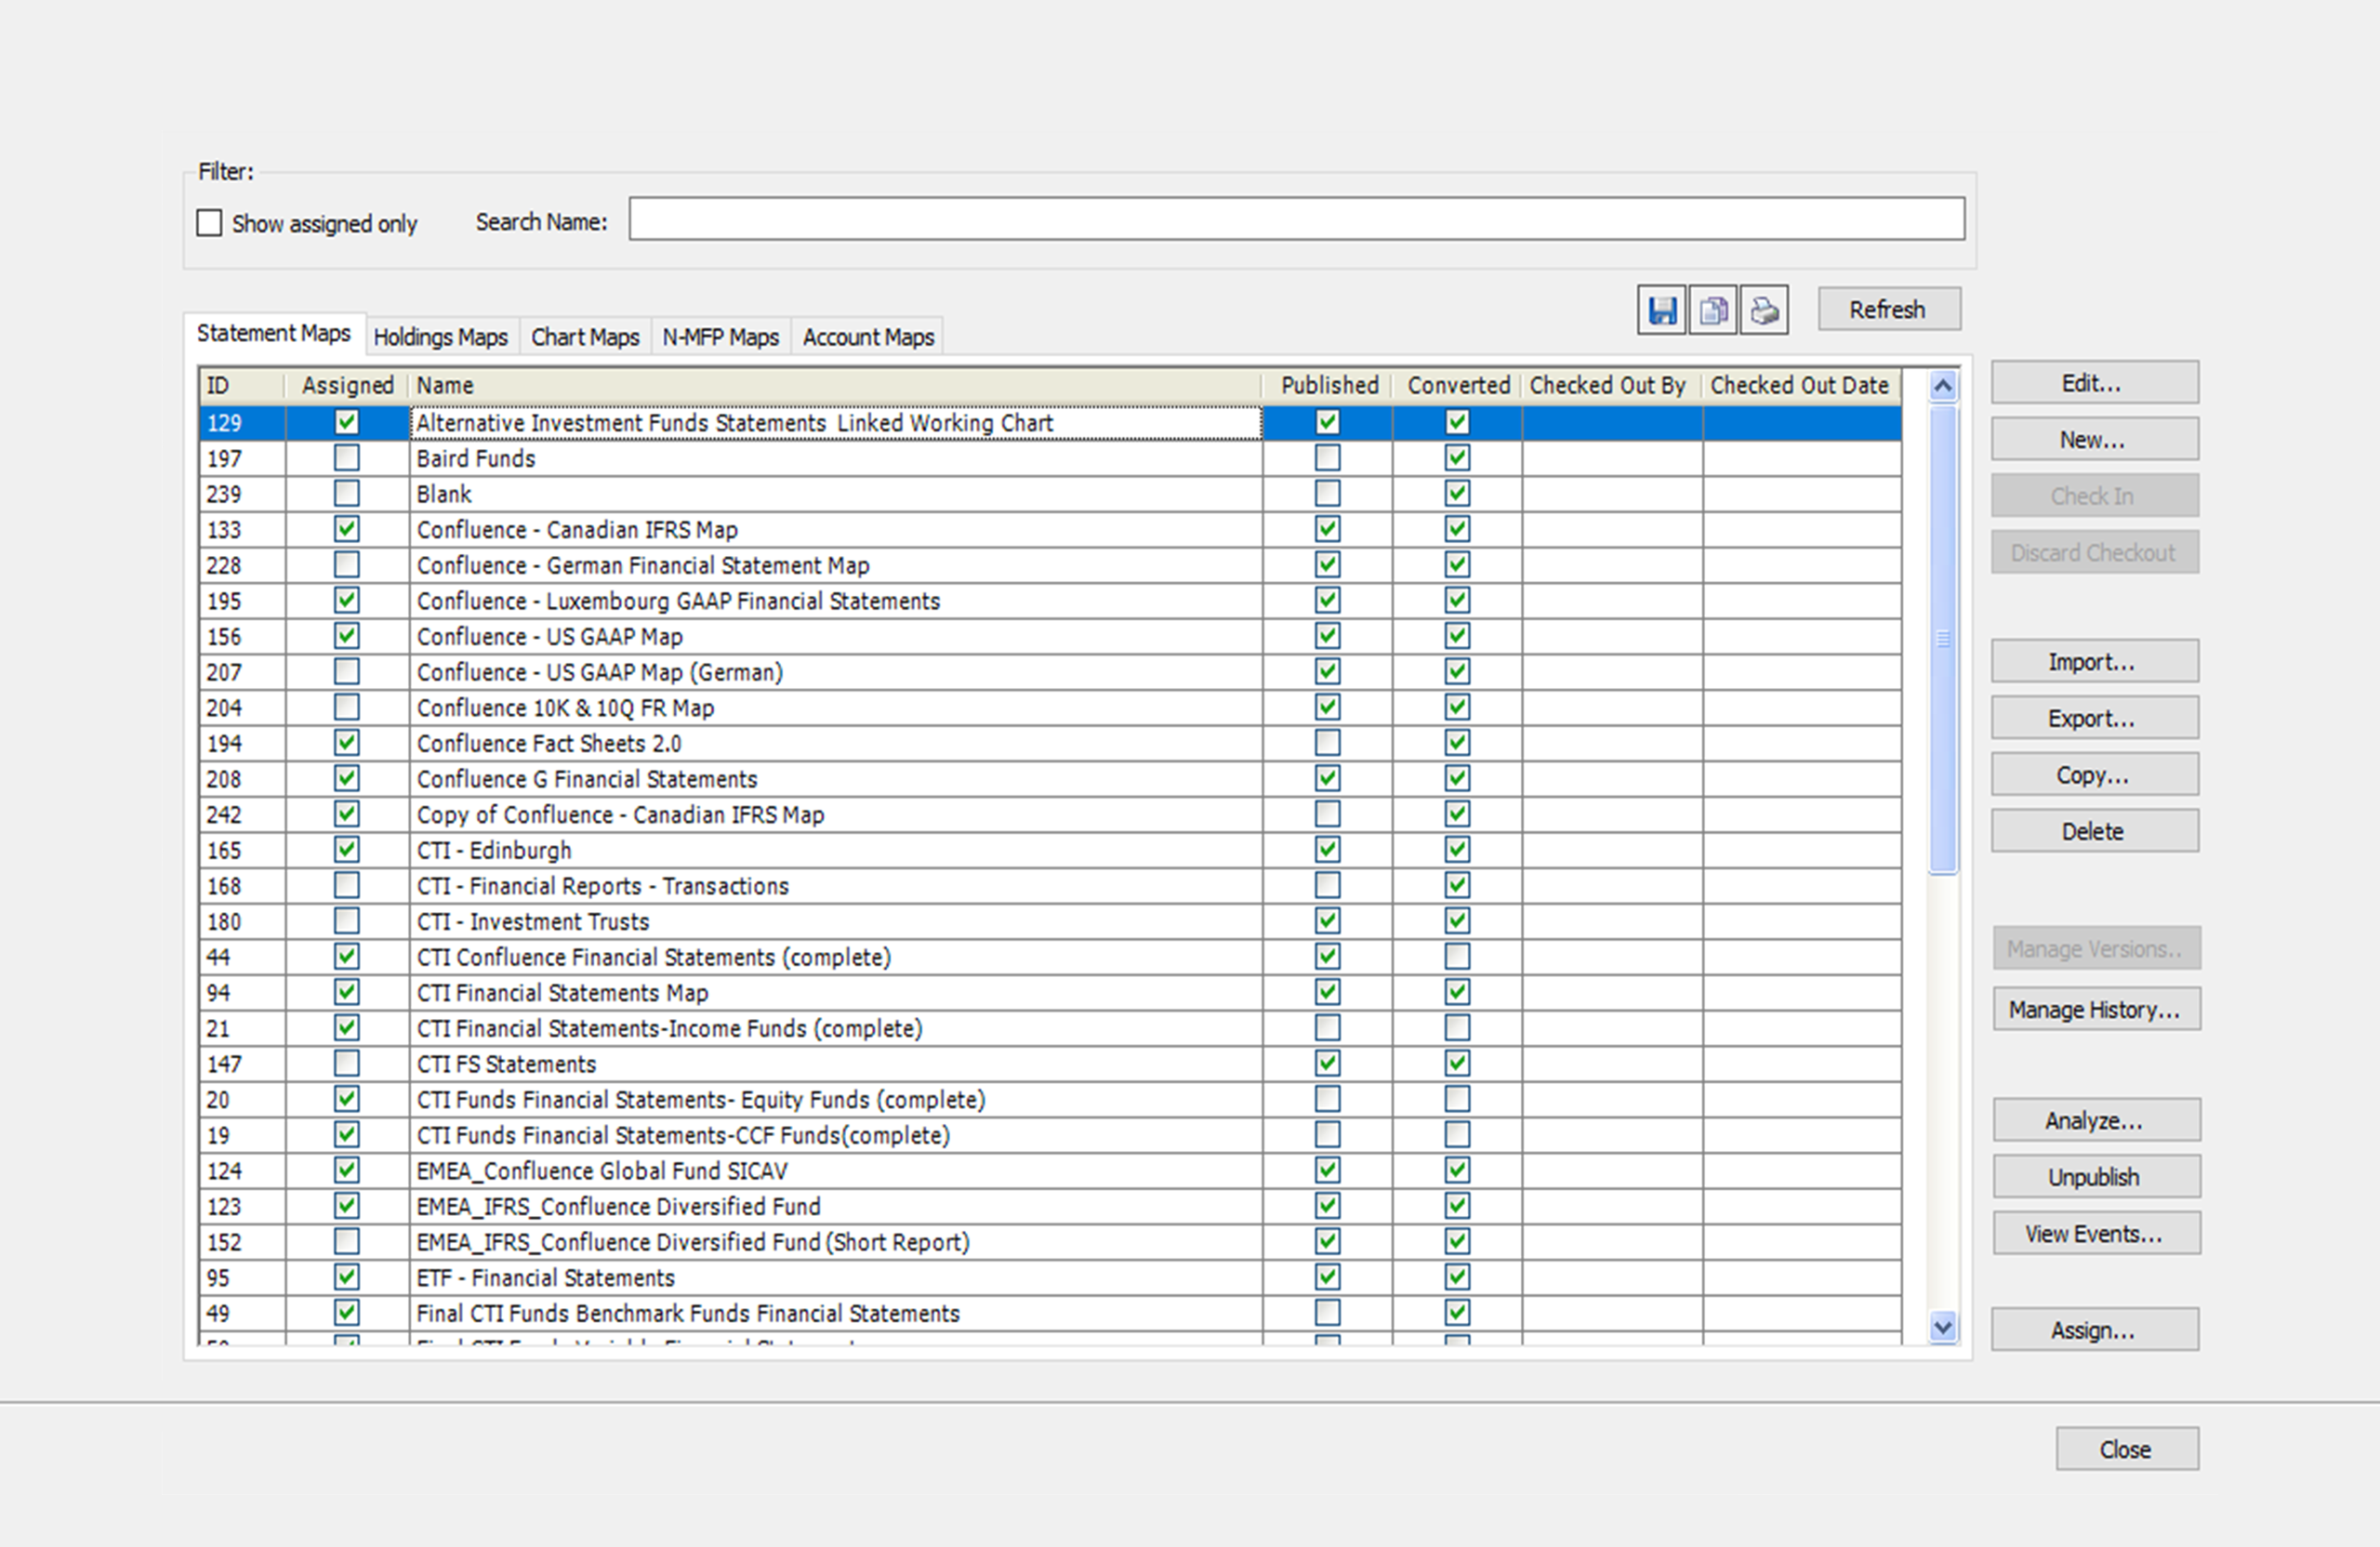Check Assigned box for Baird Funds

(x=346, y=458)
